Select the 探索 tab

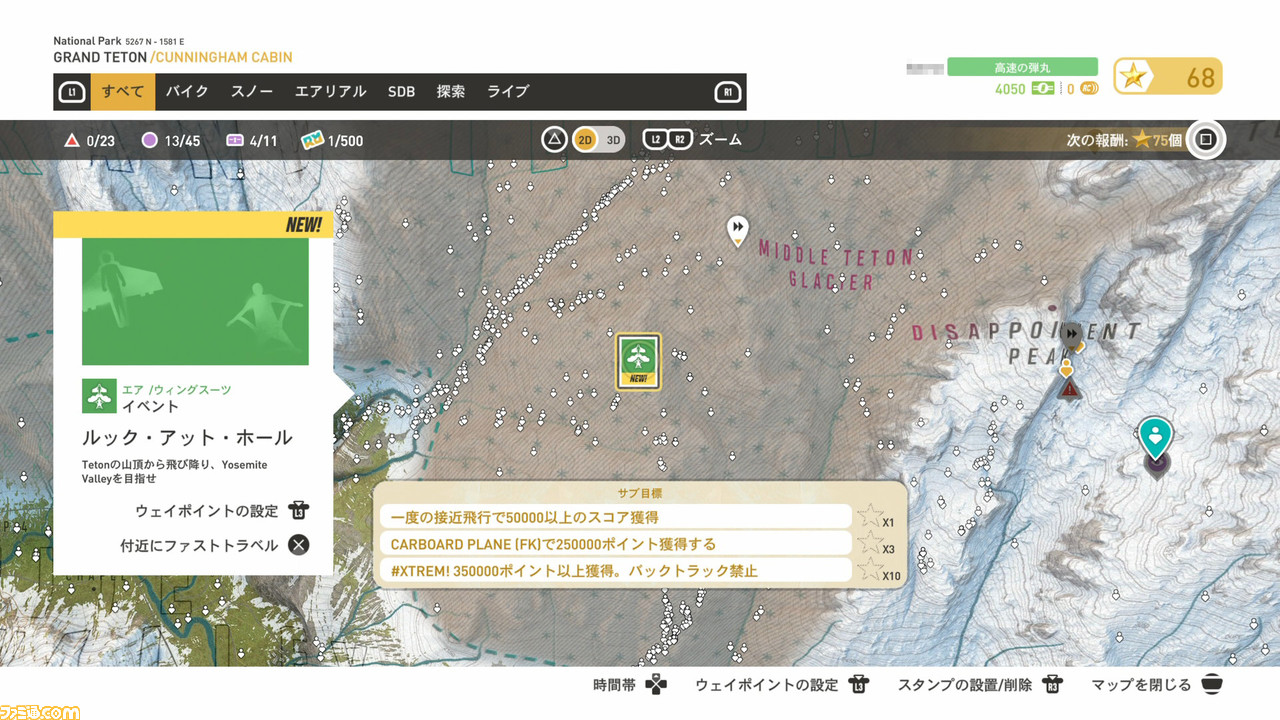(451, 91)
